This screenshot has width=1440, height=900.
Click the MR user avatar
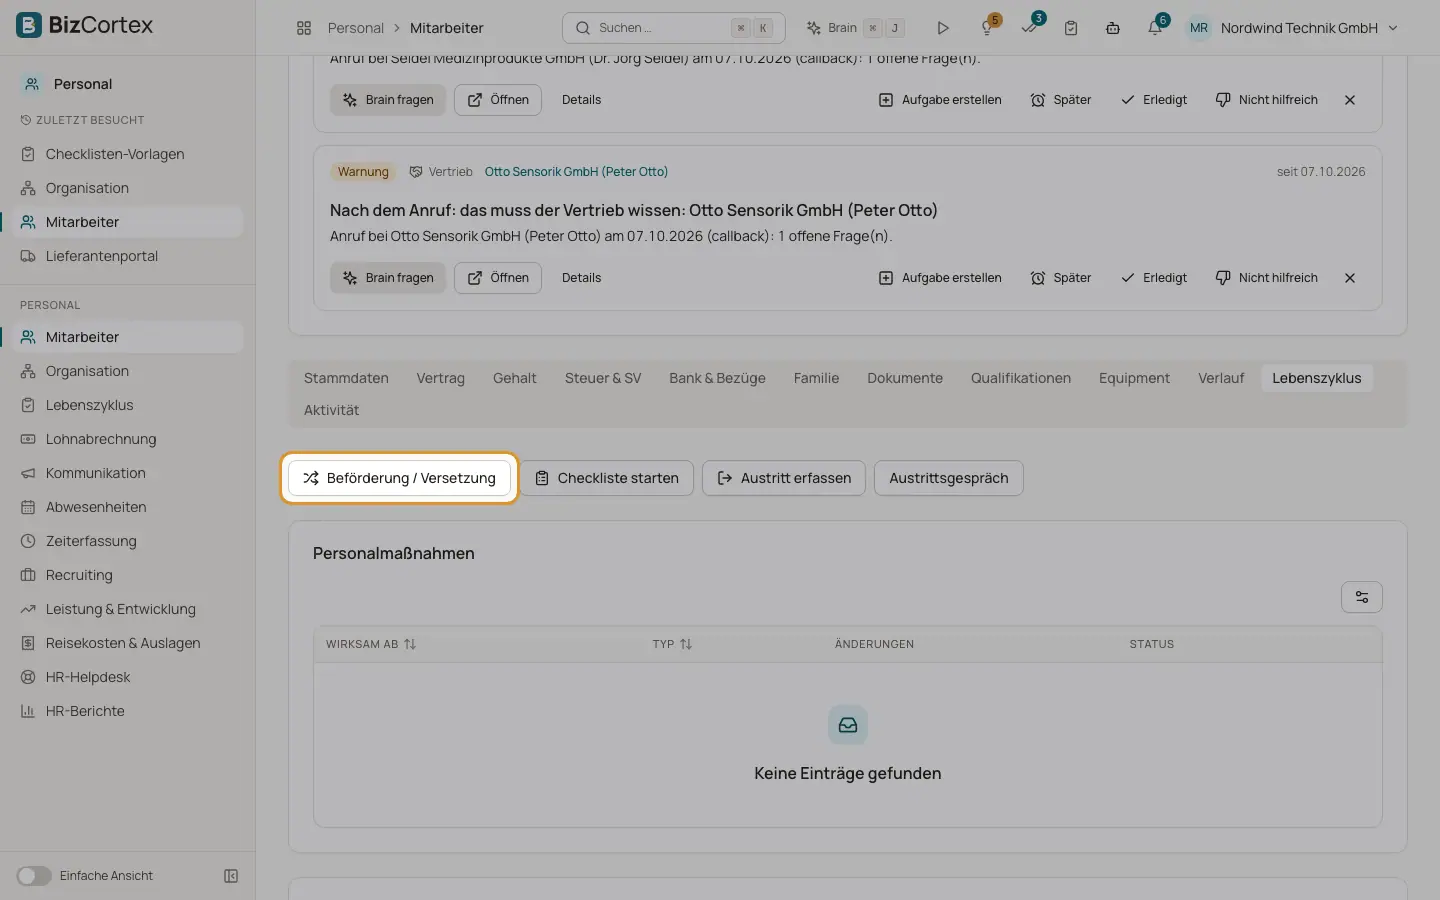point(1198,28)
